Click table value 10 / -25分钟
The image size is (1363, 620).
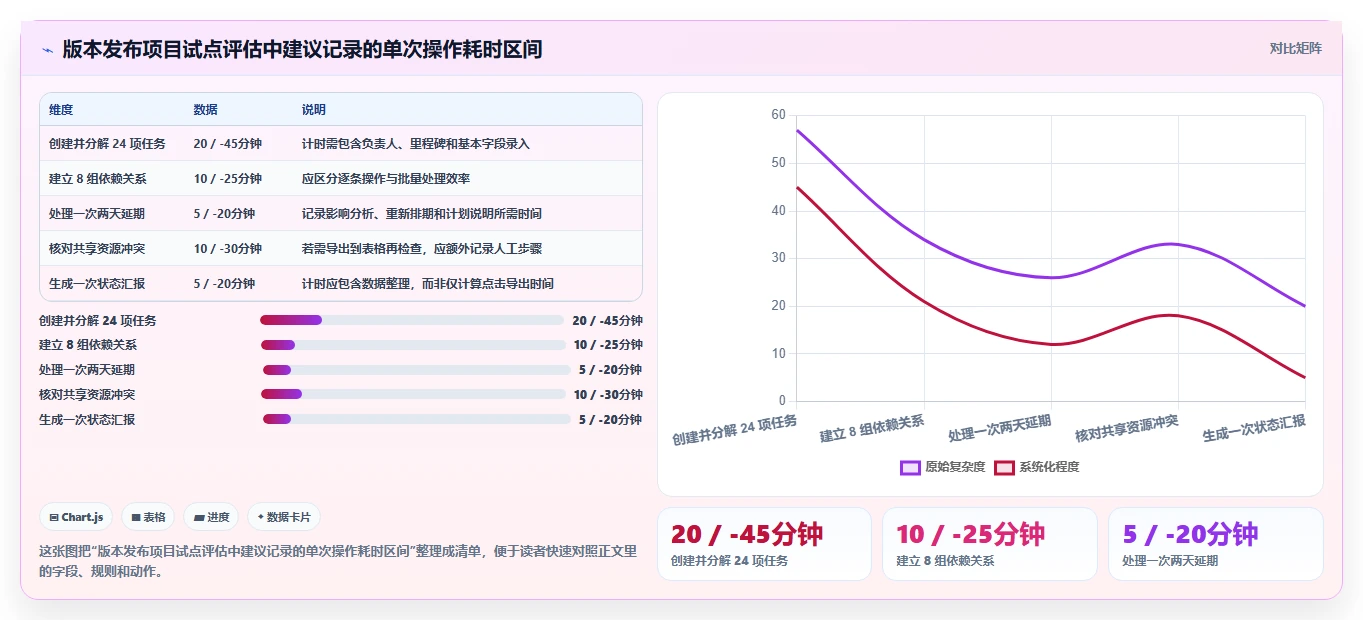click(x=228, y=179)
